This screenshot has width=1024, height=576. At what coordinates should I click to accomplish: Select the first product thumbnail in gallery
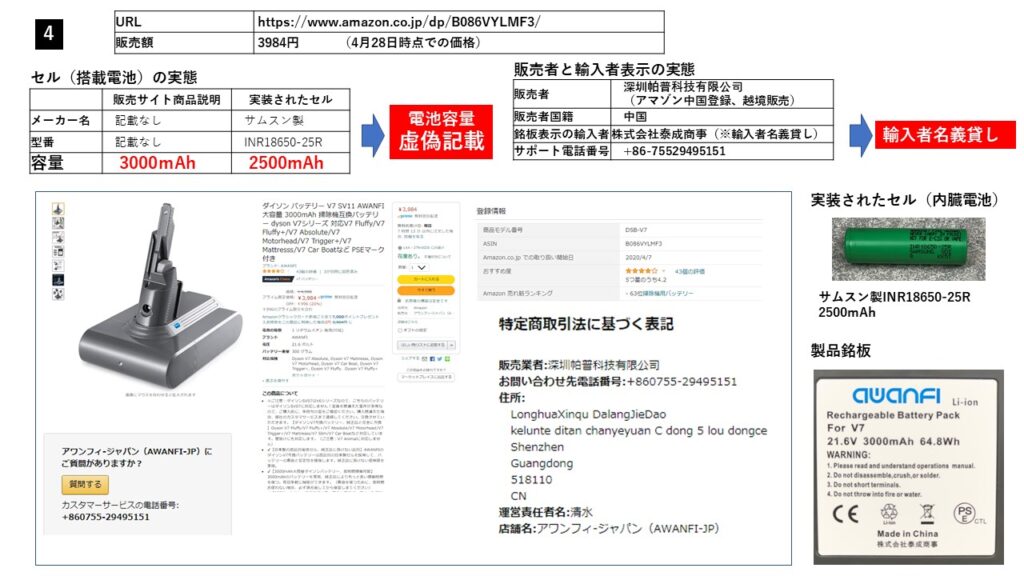click(x=58, y=209)
